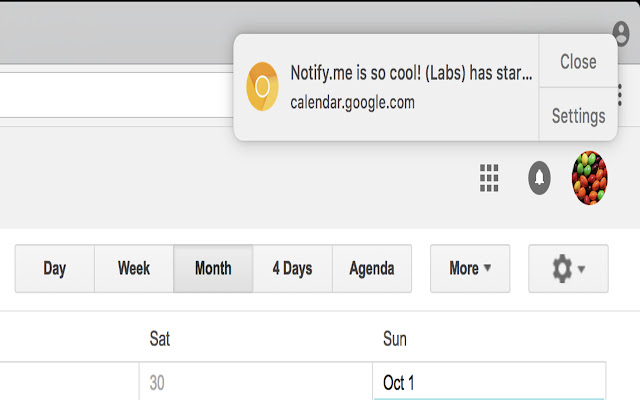Switch to 4 Days view
Viewport: 640px width, 400px height.
point(292,269)
